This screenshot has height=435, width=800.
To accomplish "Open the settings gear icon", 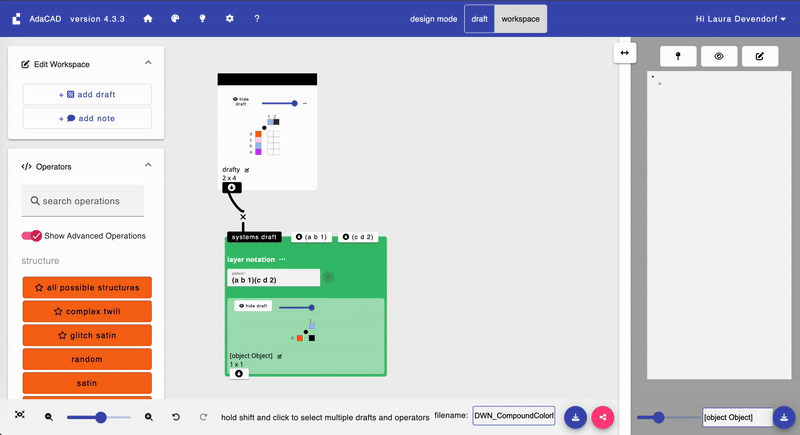I will [x=229, y=19].
